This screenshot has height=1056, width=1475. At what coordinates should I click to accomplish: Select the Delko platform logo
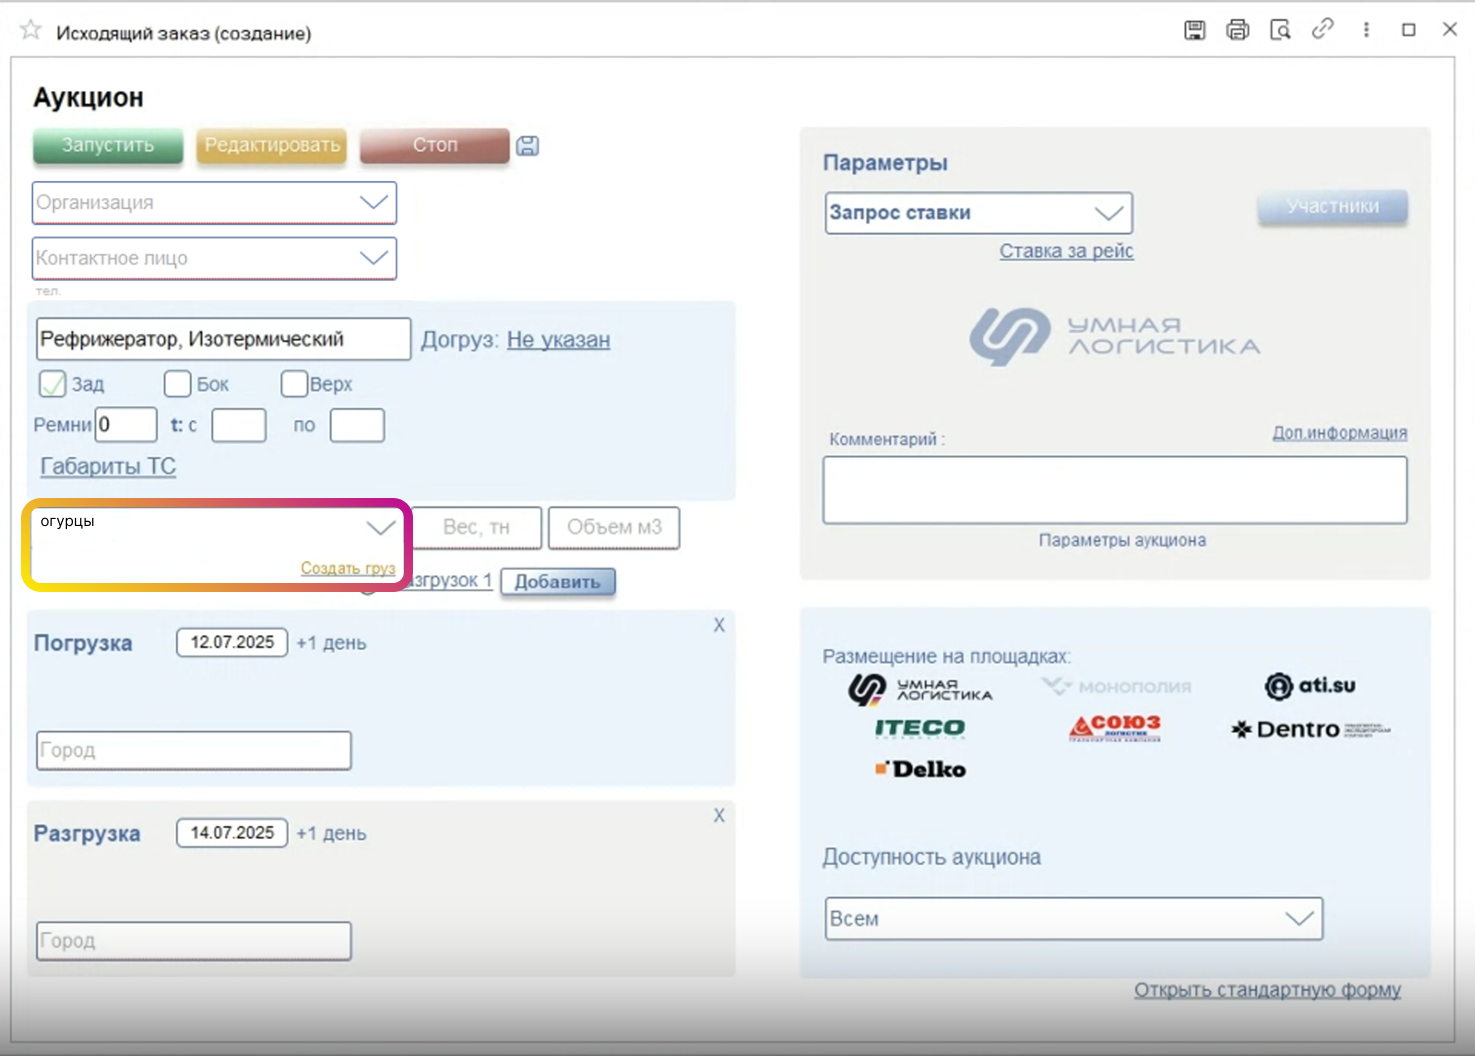[x=920, y=769]
